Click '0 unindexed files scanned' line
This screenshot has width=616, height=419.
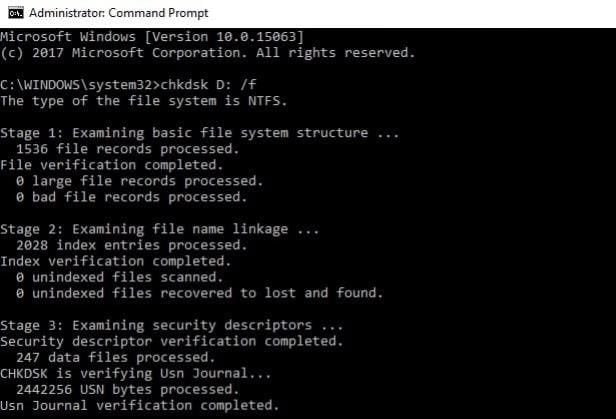(119, 277)
